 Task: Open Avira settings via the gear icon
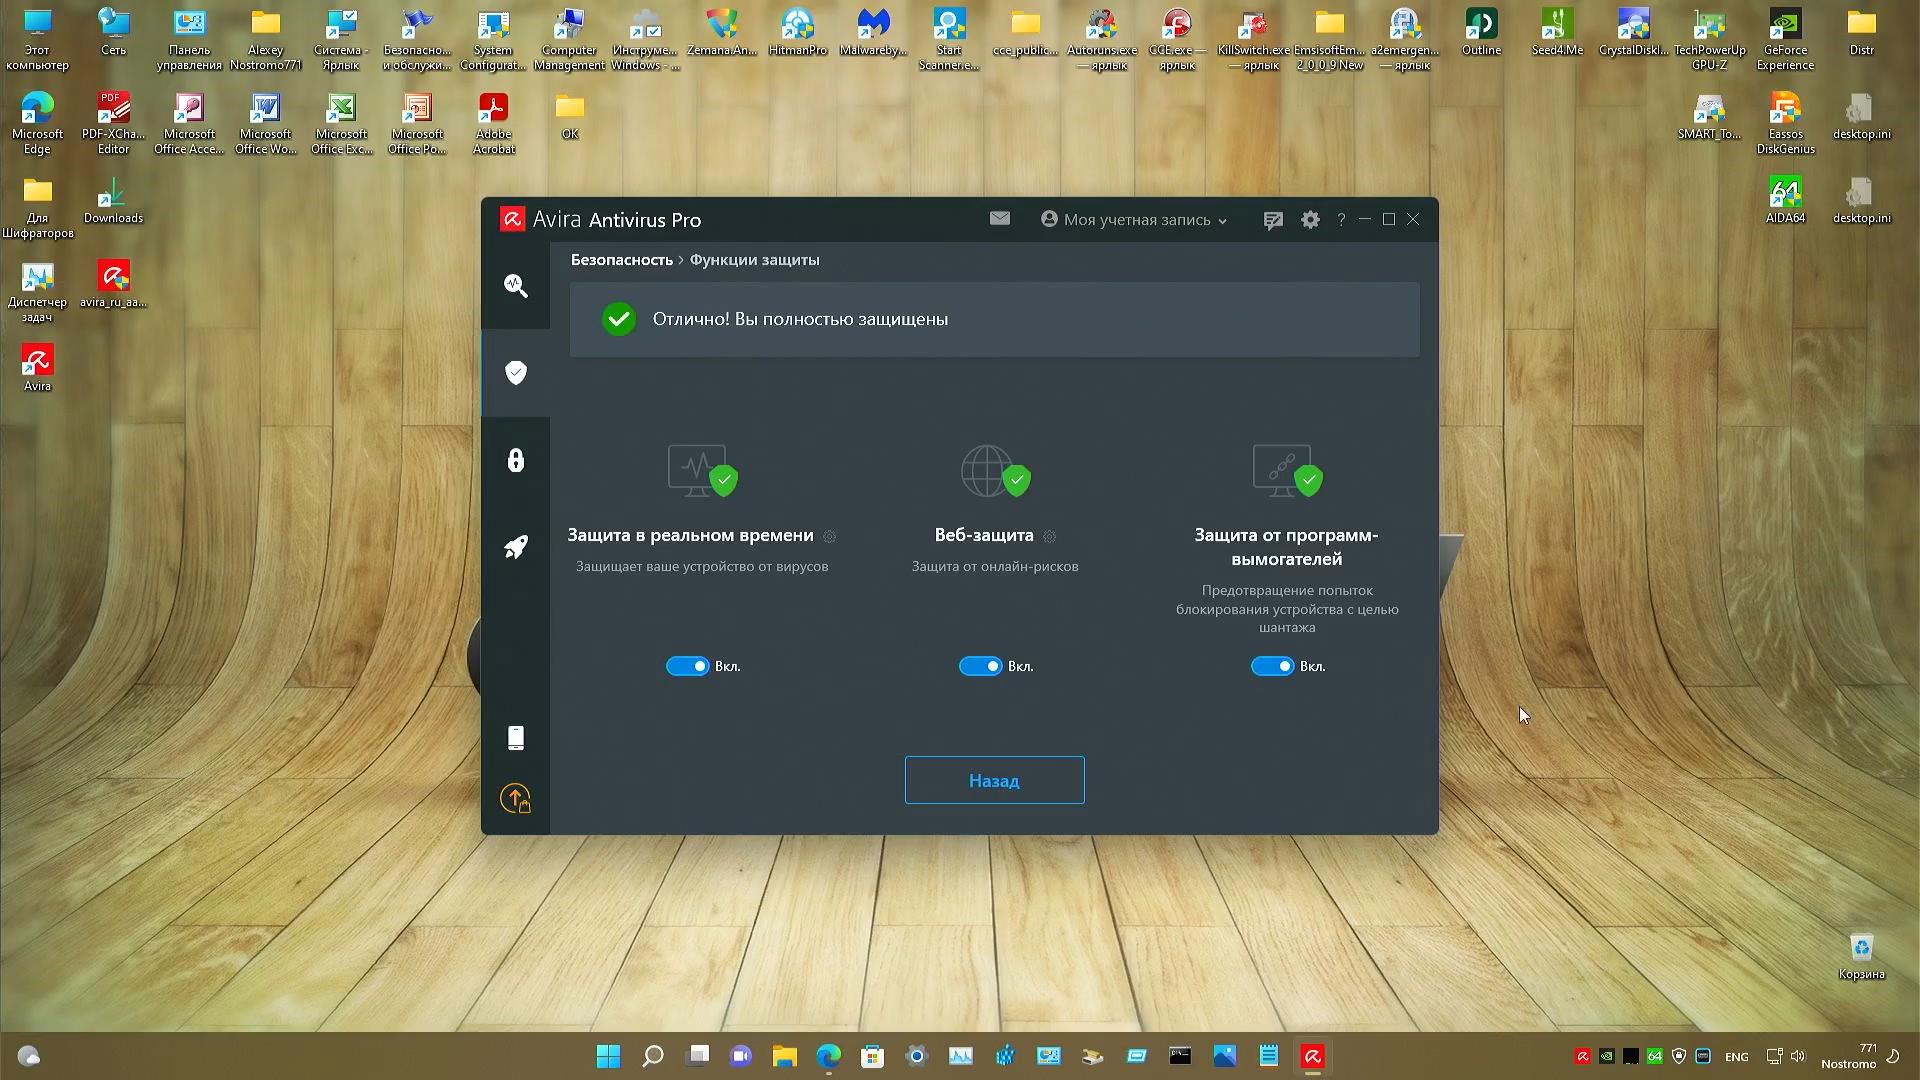pyautogui.click(x=1309, y=219)
